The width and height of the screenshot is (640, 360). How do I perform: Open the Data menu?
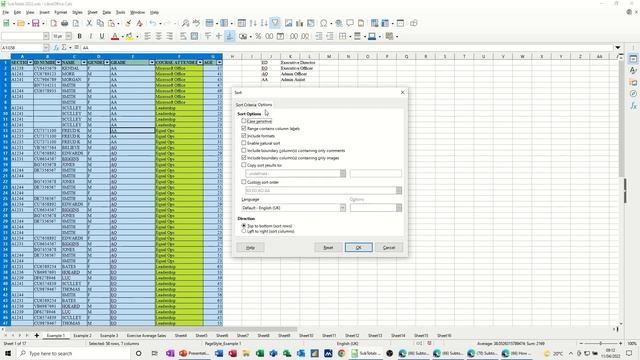(107, 13)
